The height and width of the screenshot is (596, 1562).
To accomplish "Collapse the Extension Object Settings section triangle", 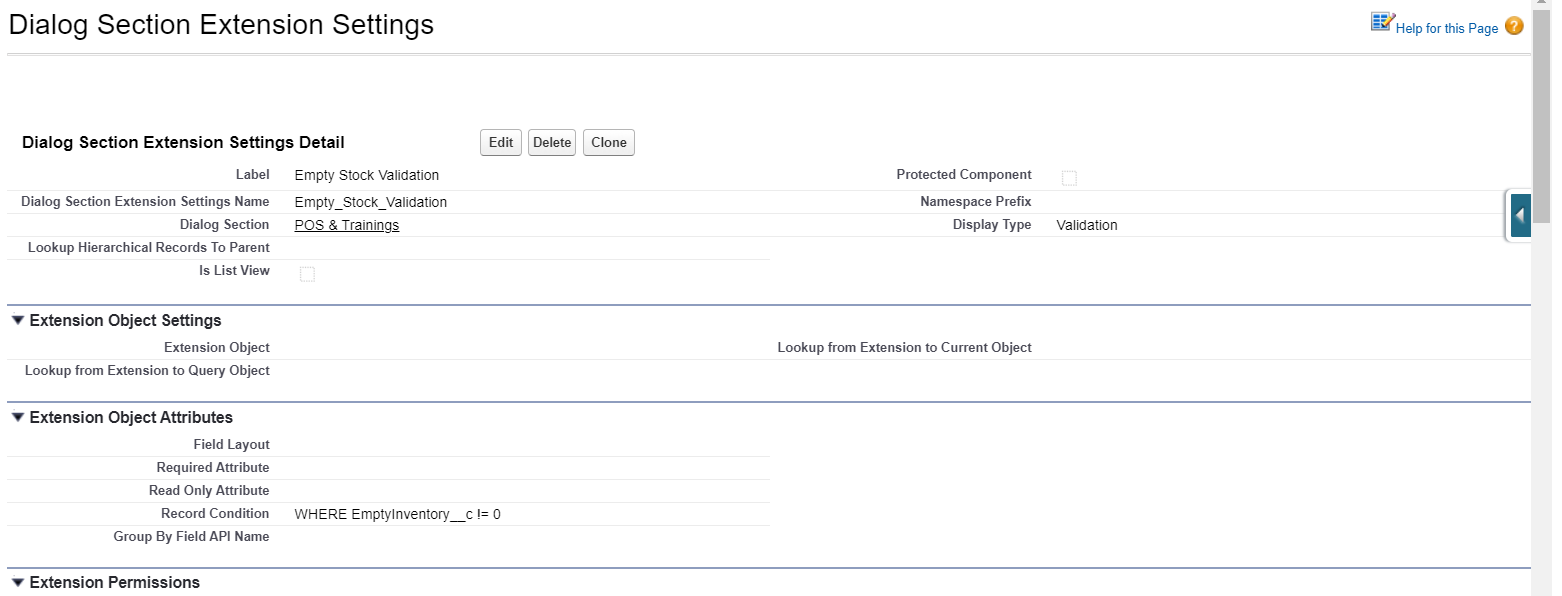I will click(x=17, y=321).
